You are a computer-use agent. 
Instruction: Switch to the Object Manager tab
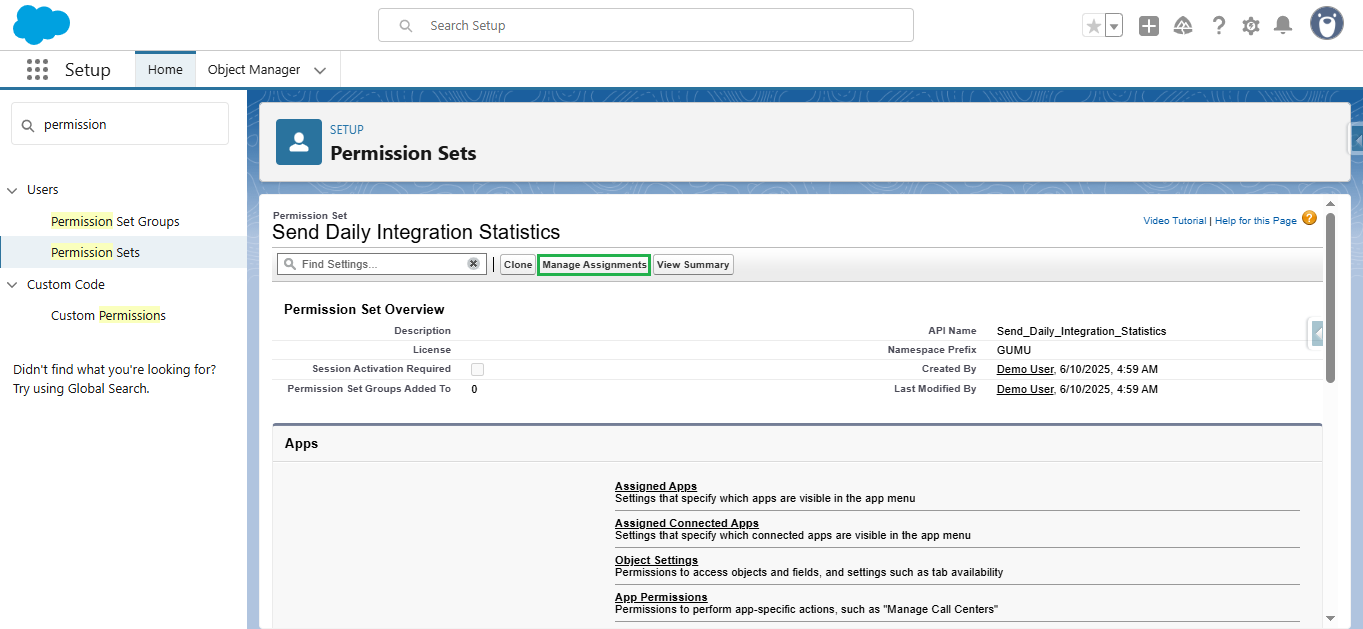(x=254, y=70)
